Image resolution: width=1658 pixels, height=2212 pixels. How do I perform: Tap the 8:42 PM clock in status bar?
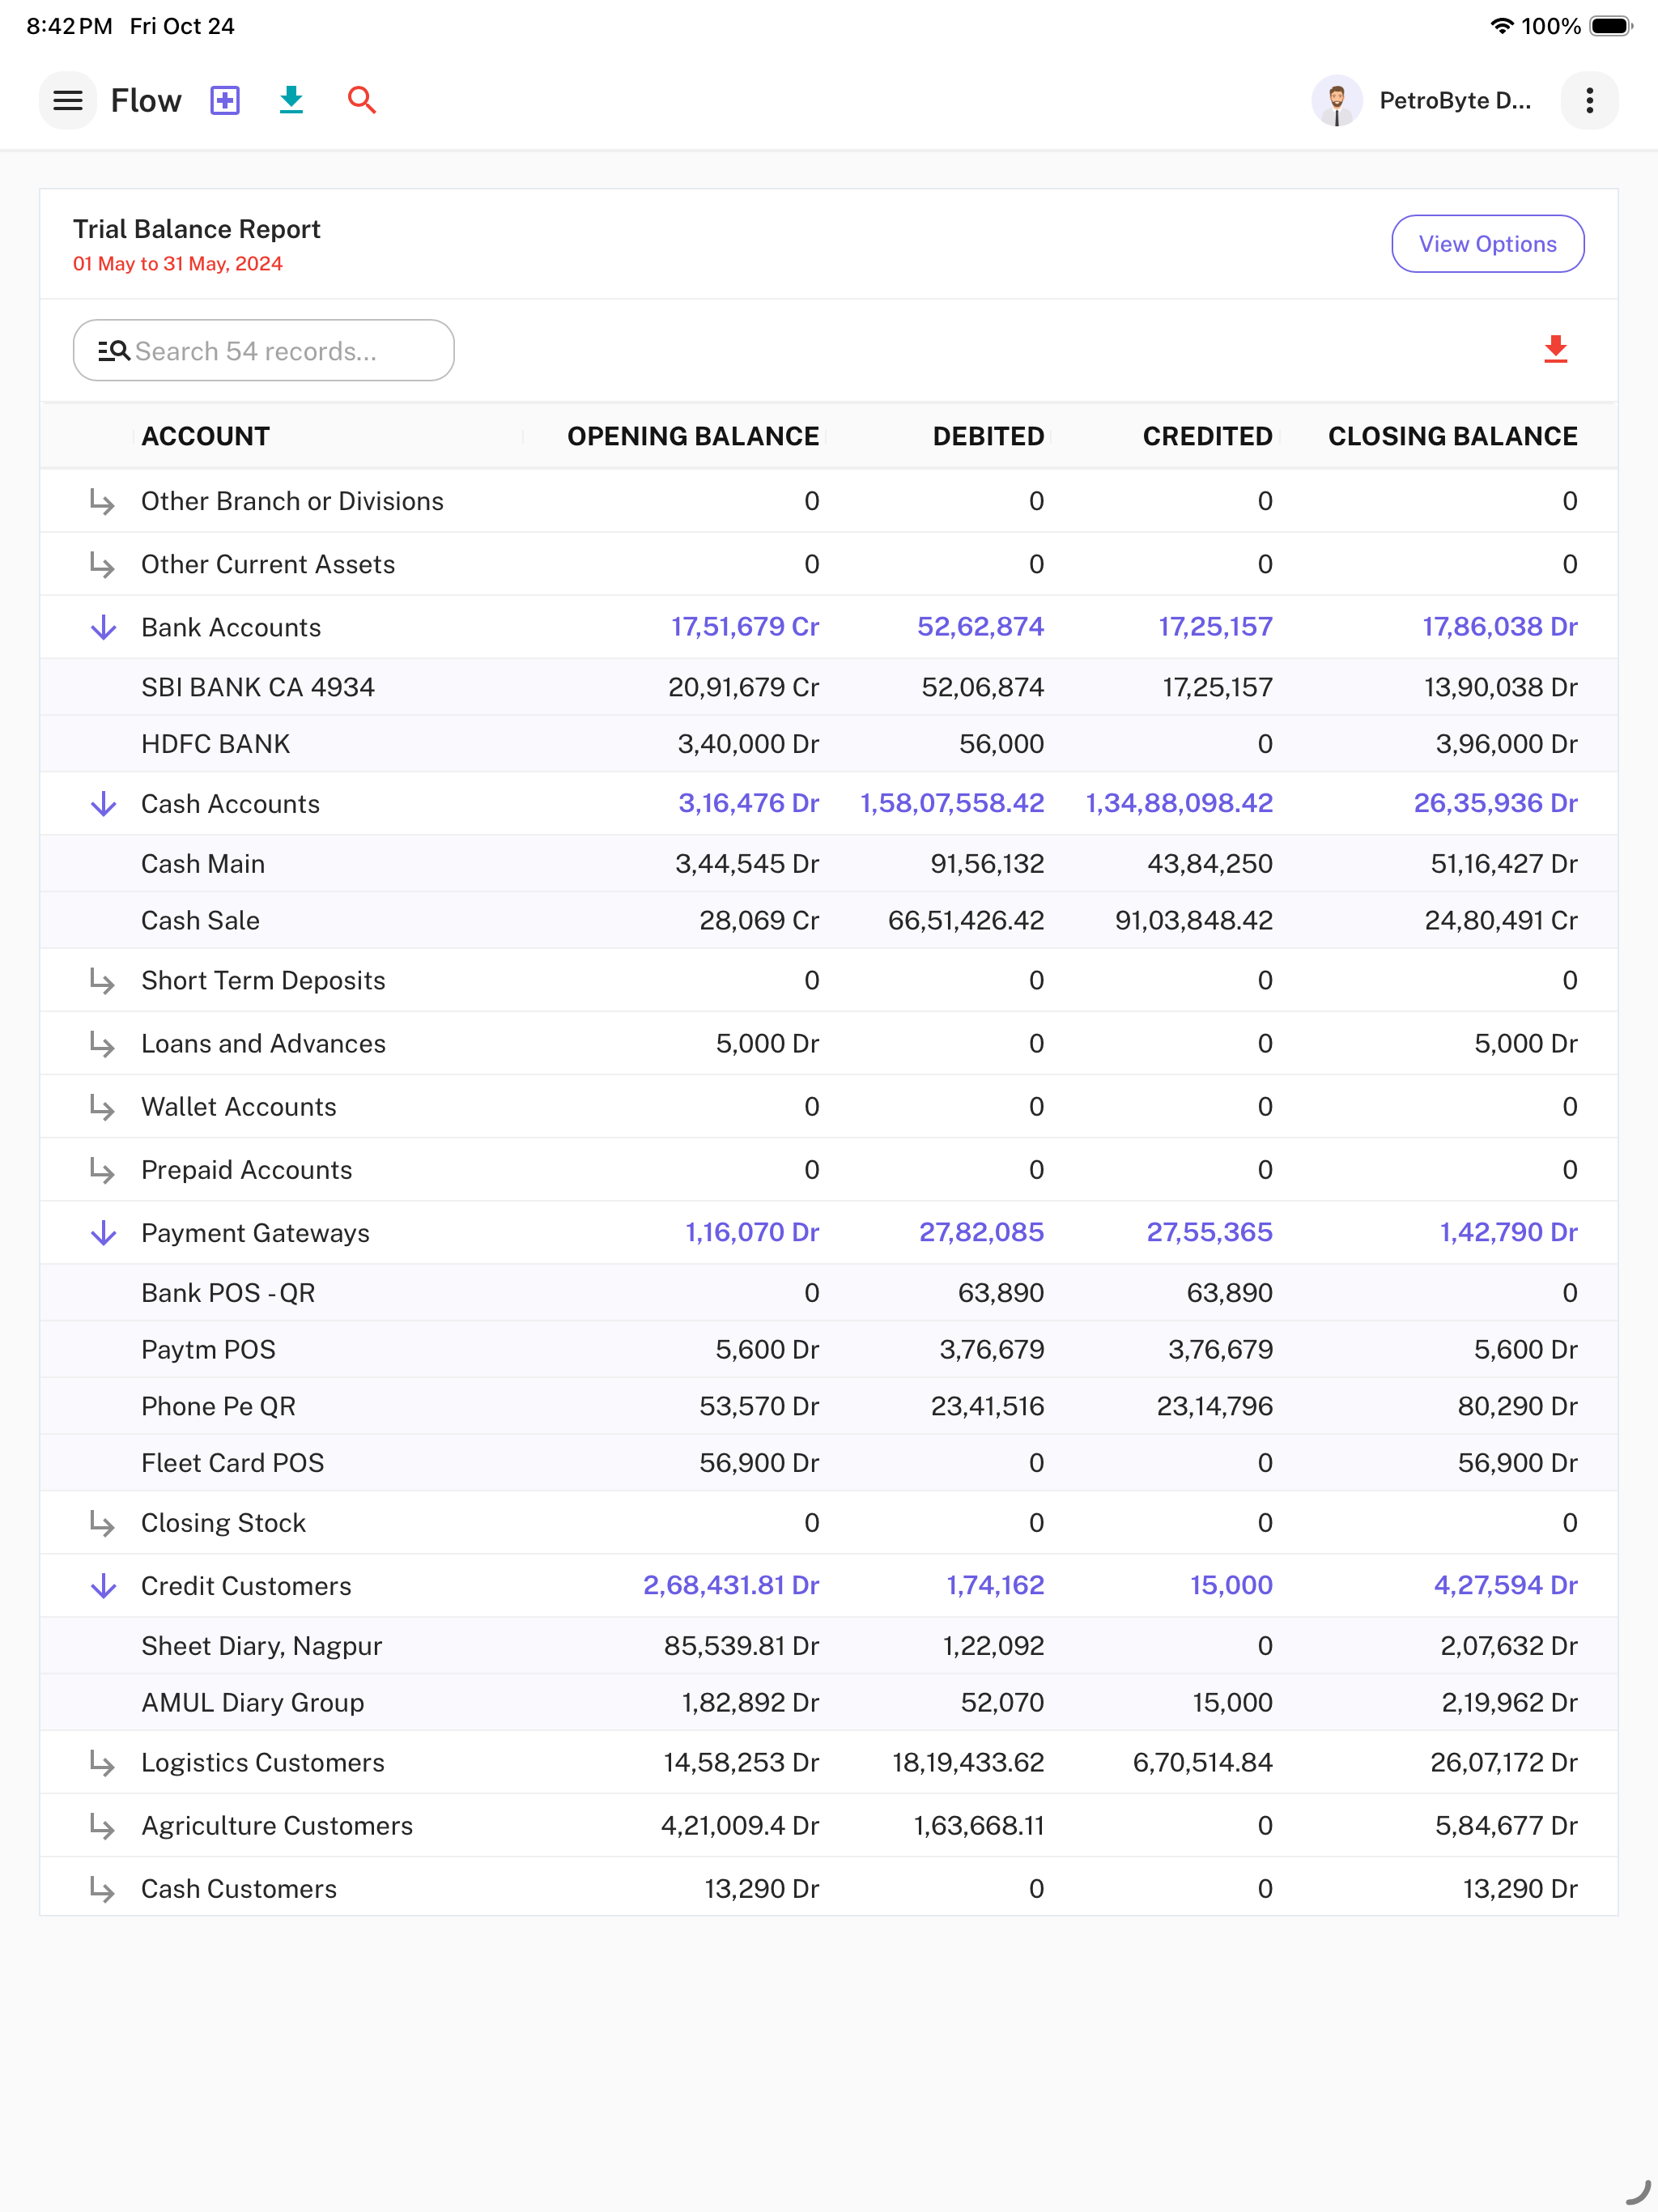[x=69, y=26]
